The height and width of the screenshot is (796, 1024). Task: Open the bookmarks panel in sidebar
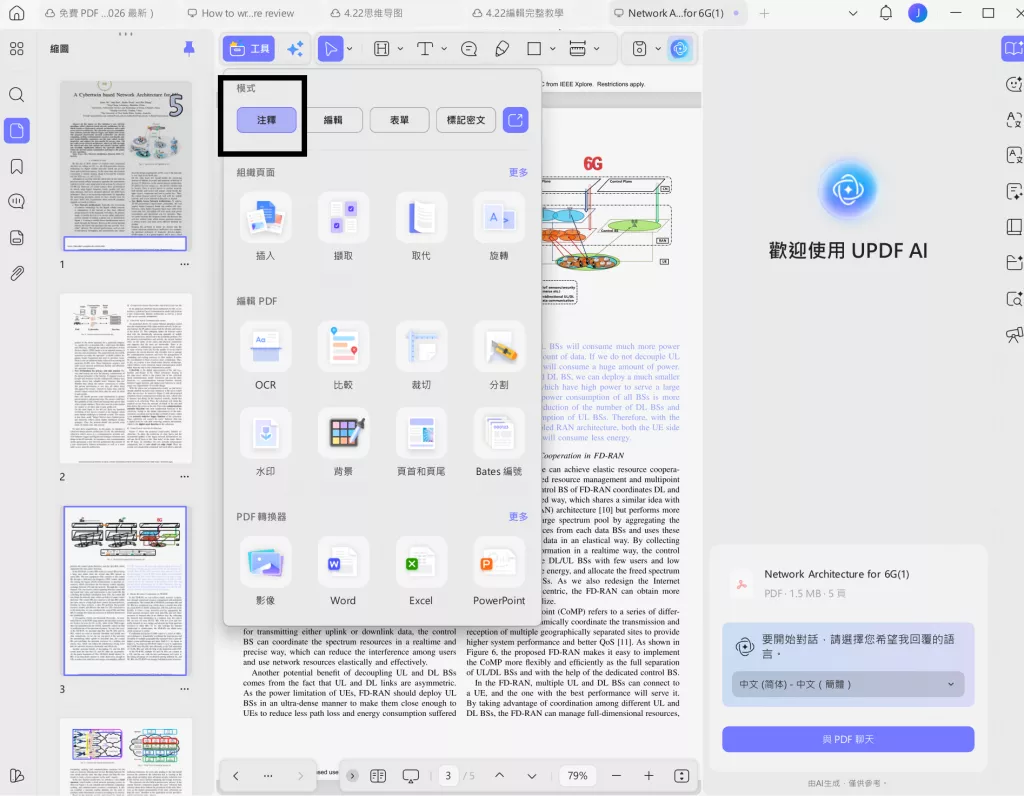click(17, 167)
